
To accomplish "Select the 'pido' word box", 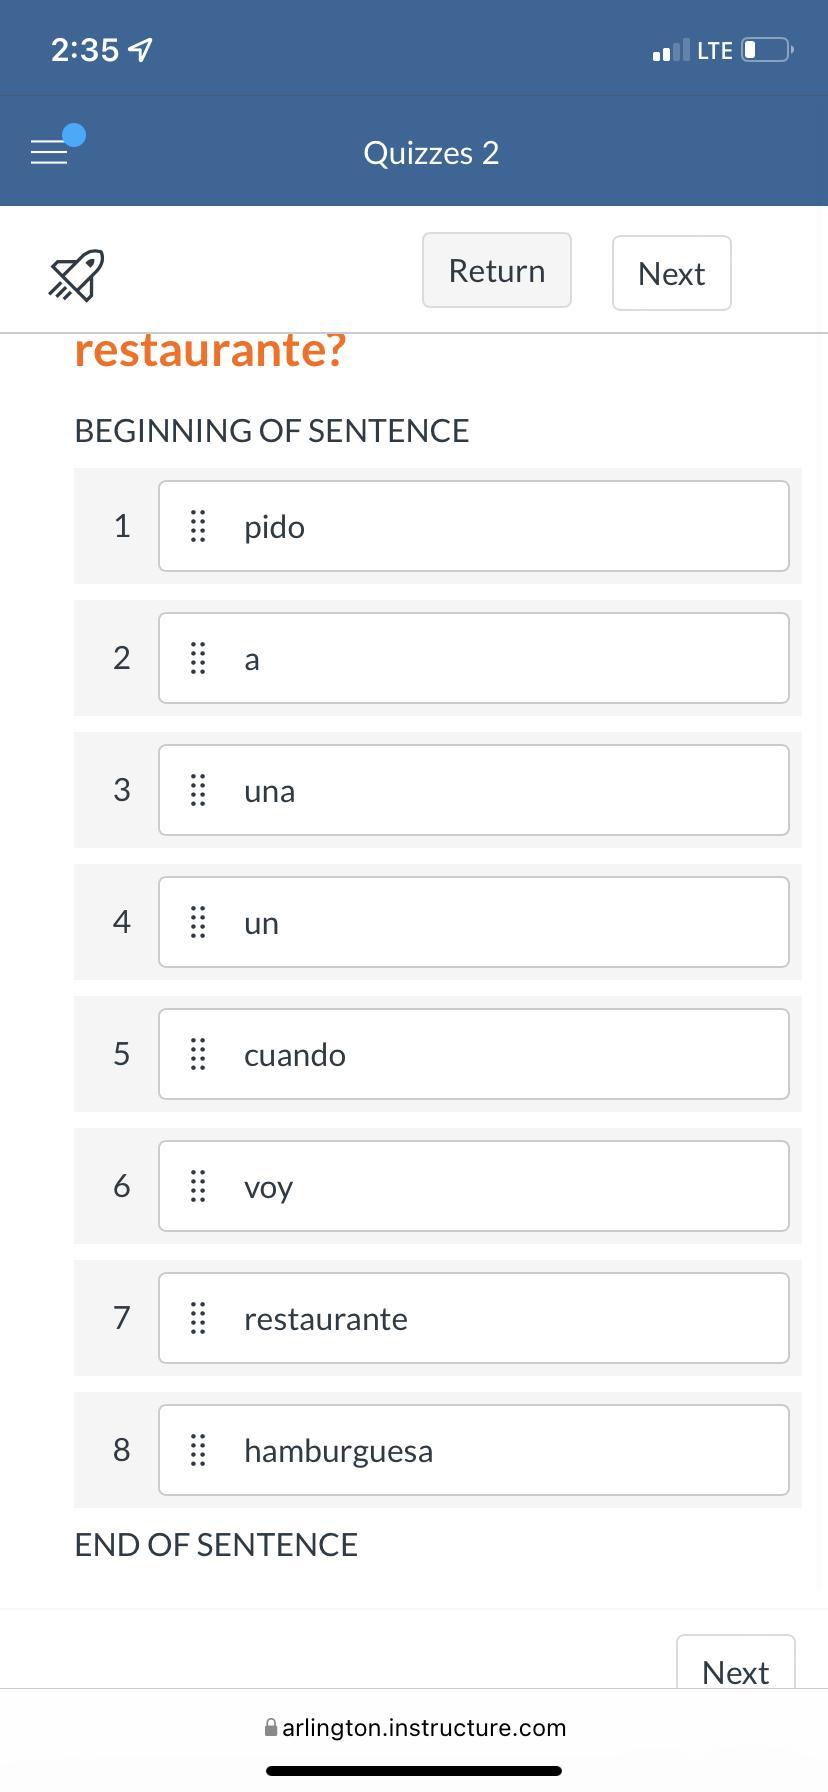I will coord(473,526).
